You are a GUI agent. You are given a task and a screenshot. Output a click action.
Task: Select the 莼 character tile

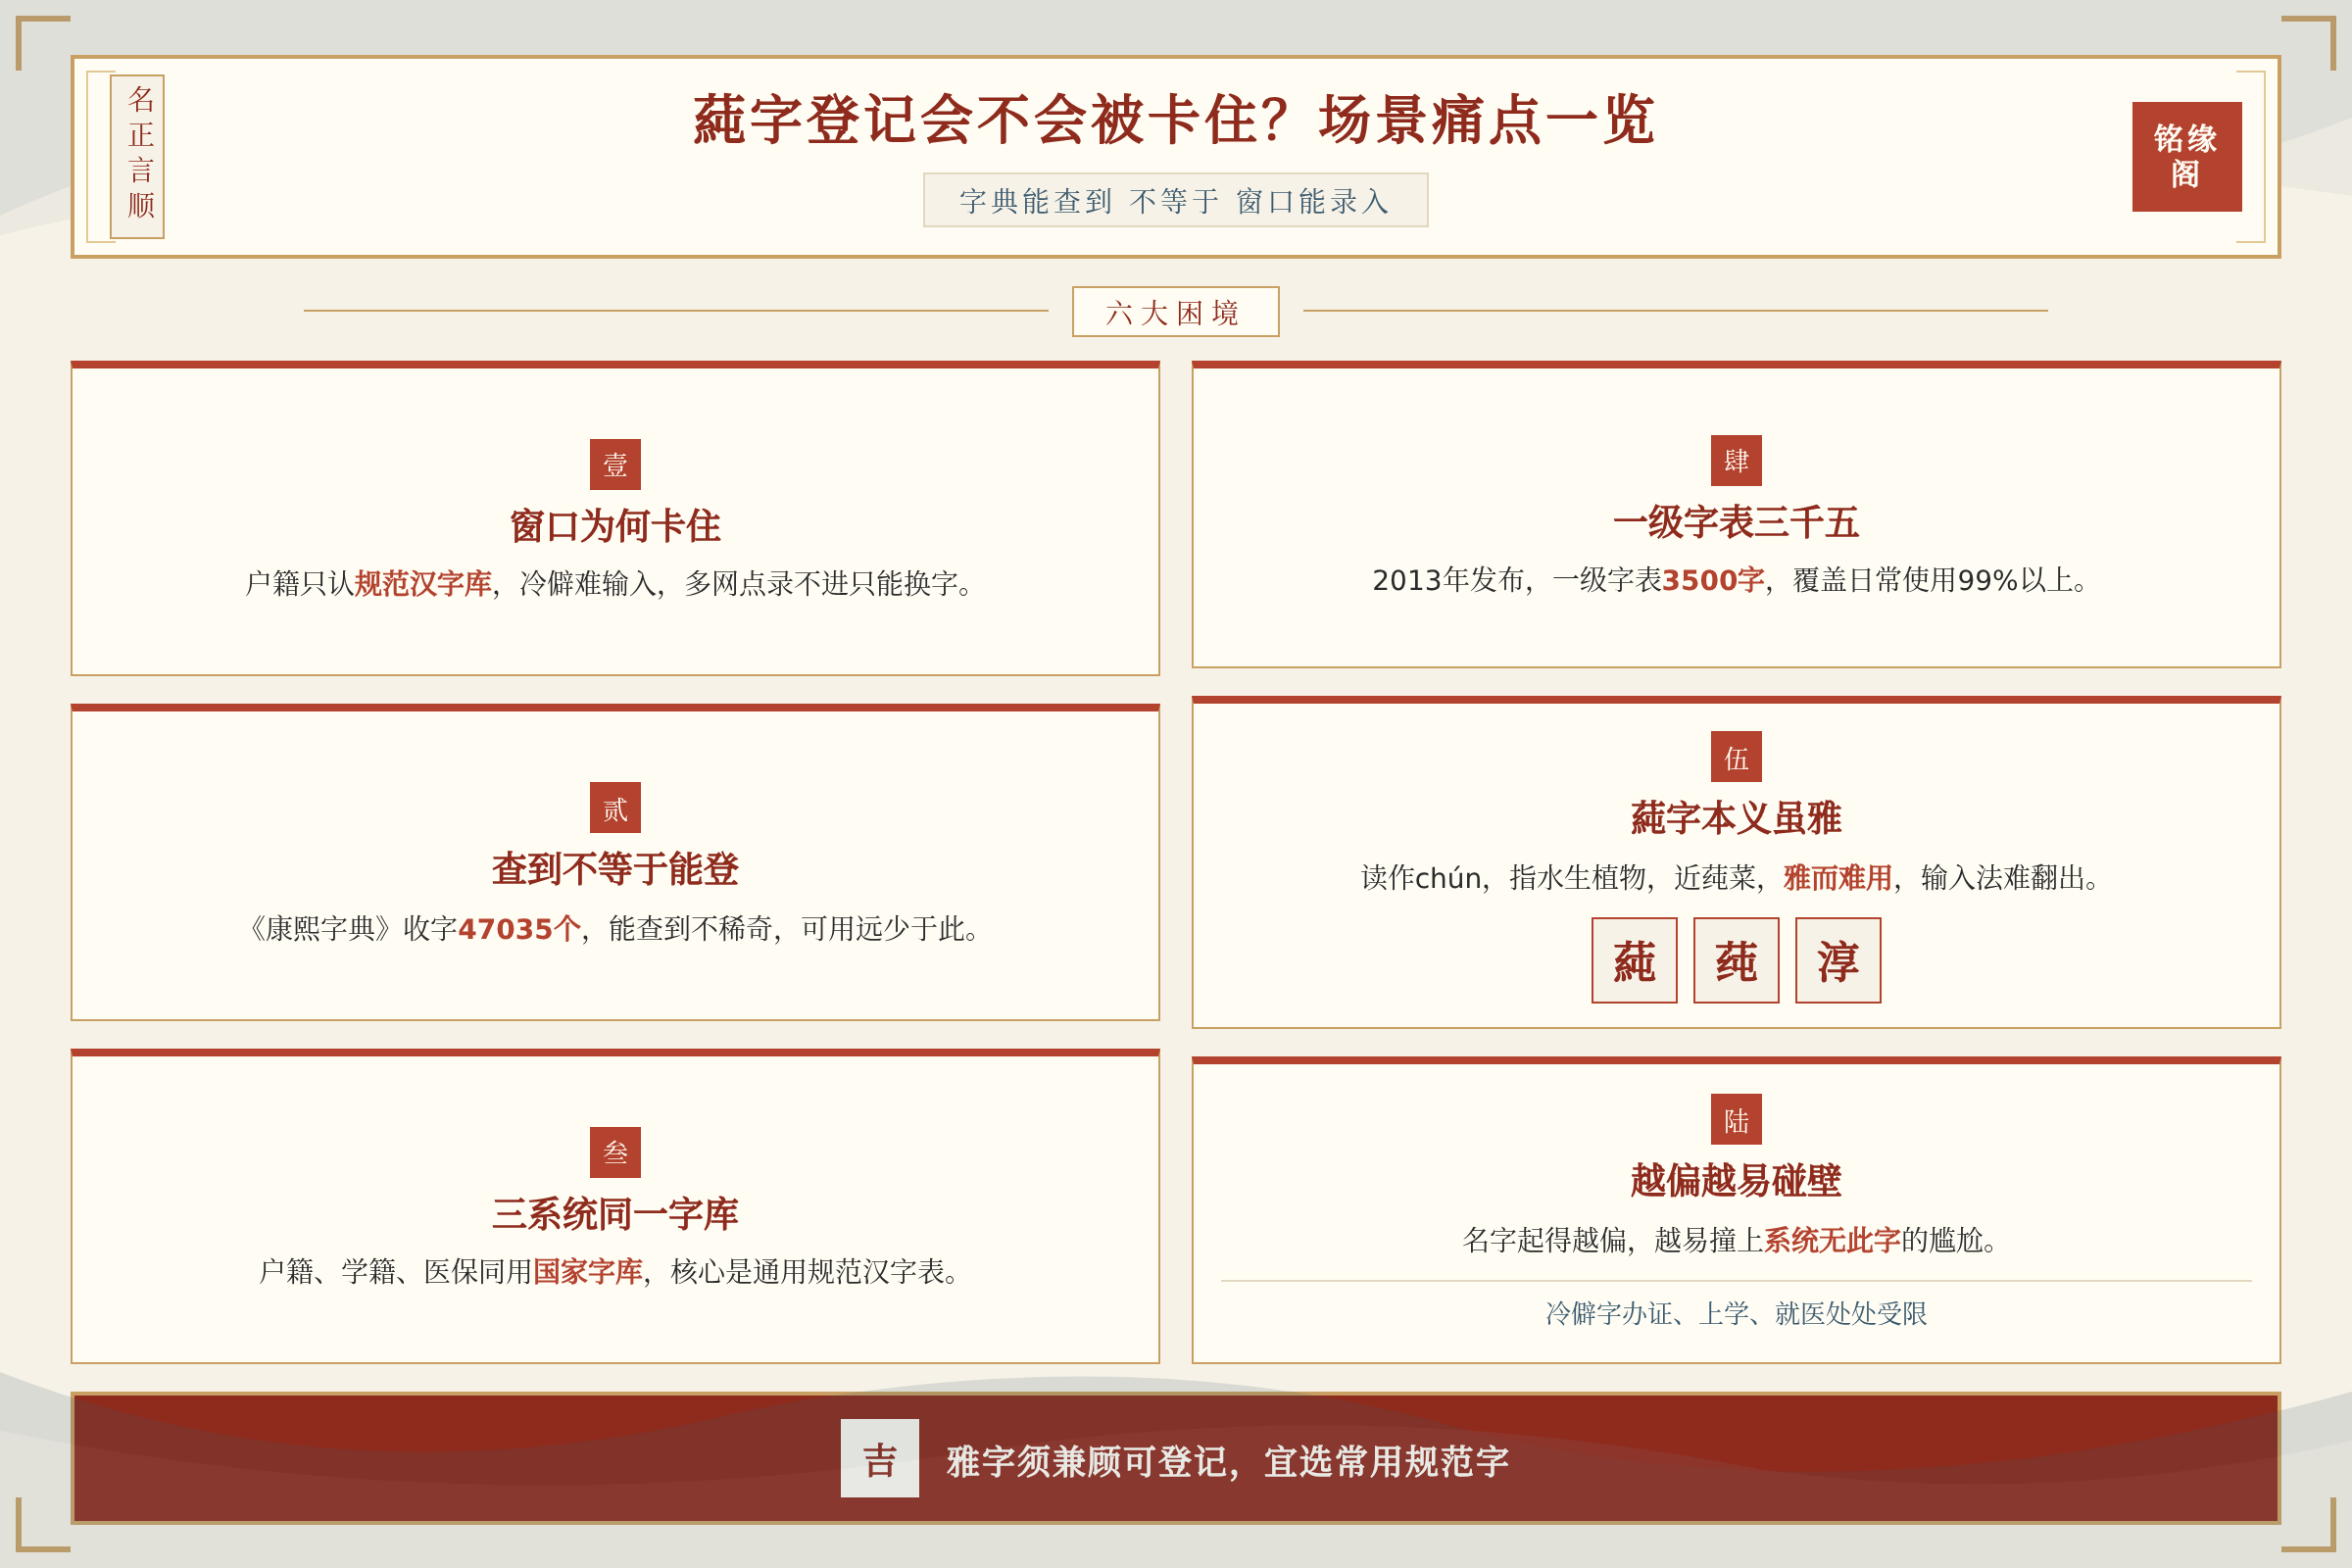pyautogui.click(x=1736, y=960)
